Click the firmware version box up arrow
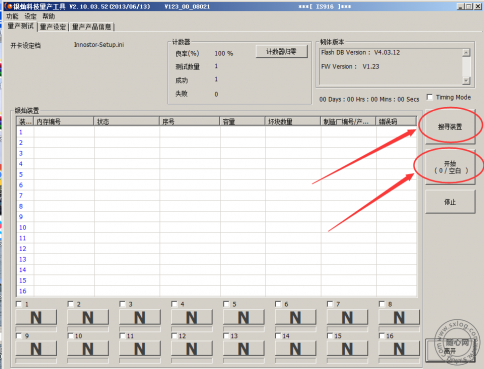 coord(466,53)
